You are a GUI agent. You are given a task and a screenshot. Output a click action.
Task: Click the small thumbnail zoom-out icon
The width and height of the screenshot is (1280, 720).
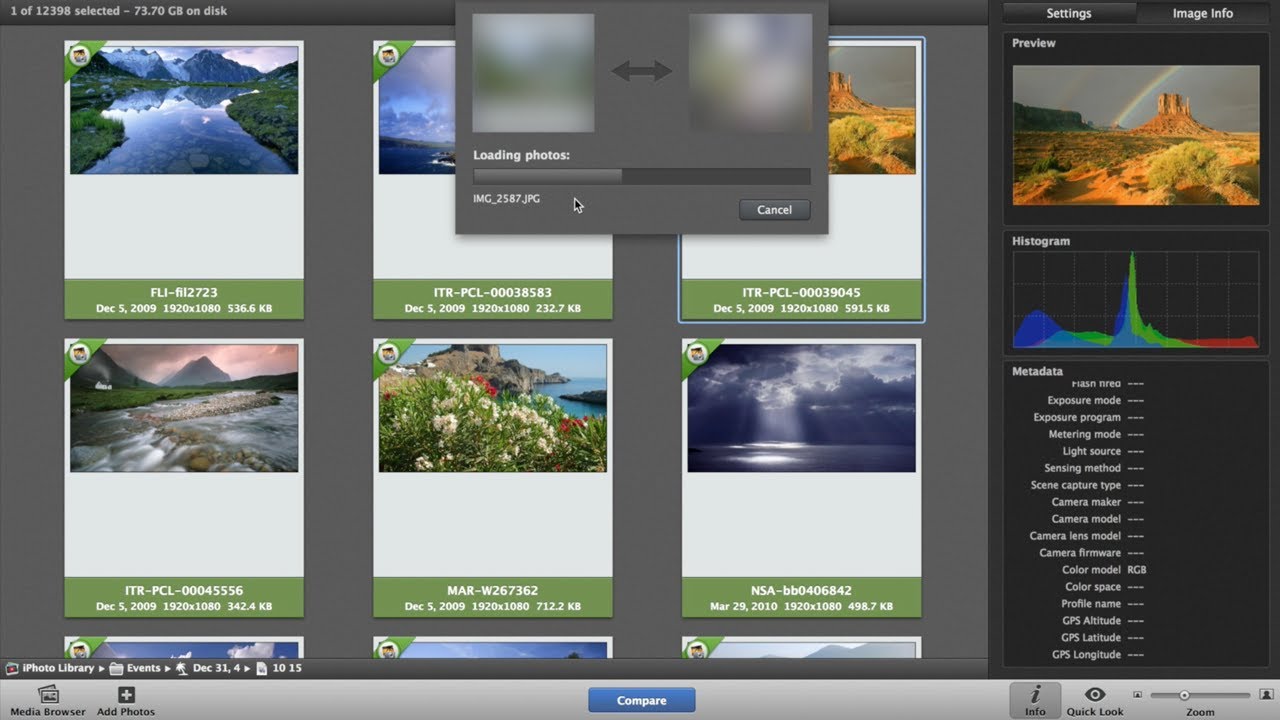[1137, 694]
